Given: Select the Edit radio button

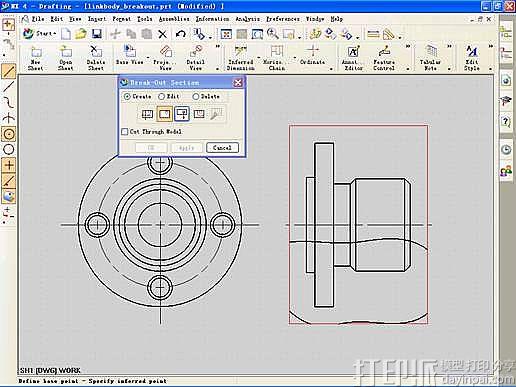Looking at the screenshot, I should pos(161,96).
